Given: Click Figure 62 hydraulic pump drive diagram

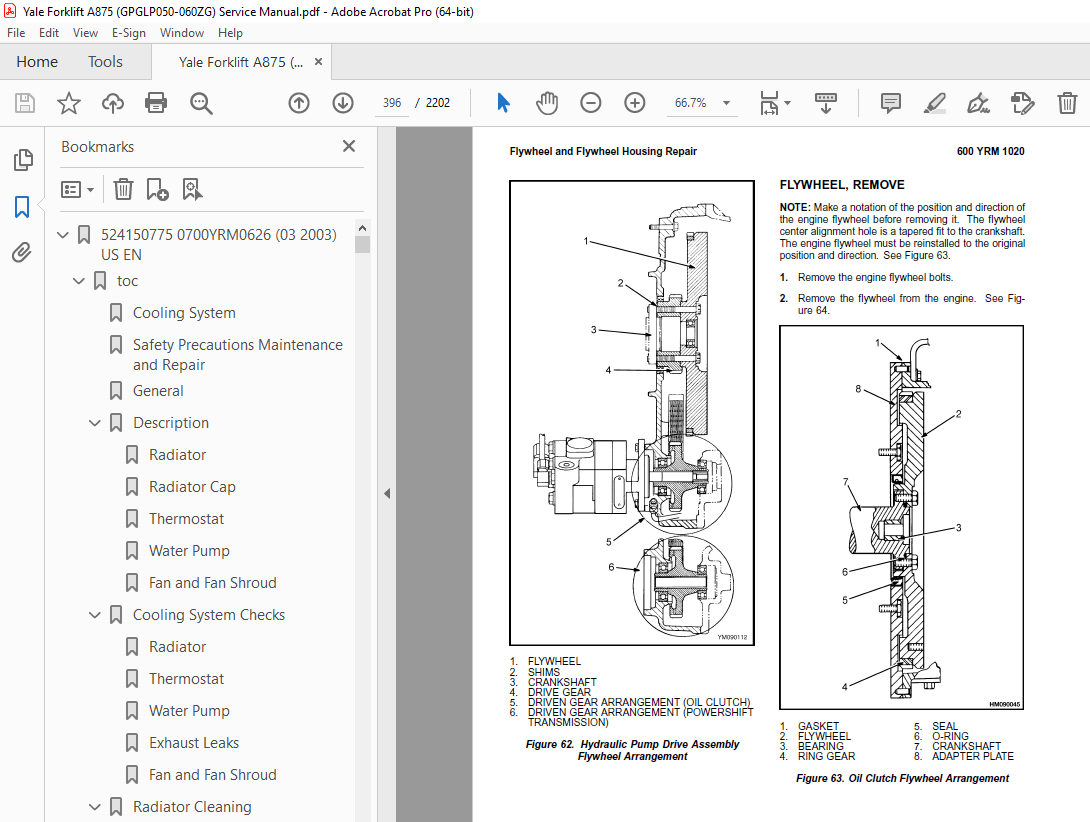Looking at the screenshot, I should [x=632, y=413].
